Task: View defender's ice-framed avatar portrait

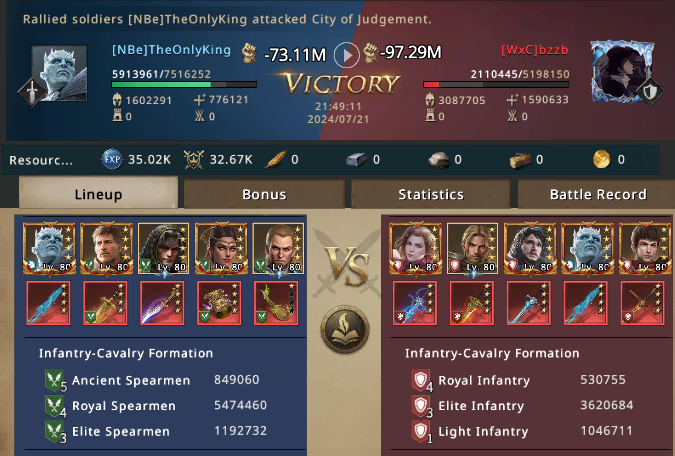Action: (623, 72)
